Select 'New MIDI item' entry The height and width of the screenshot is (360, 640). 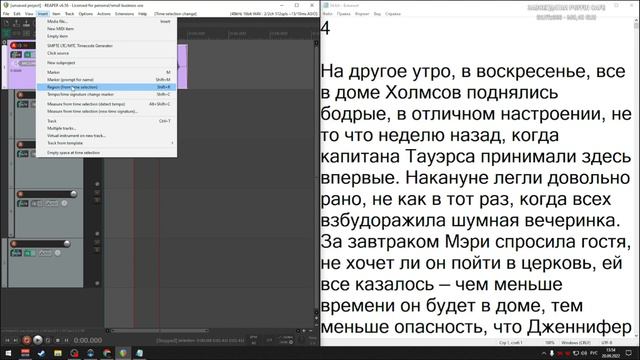click(x=107, y=29)
